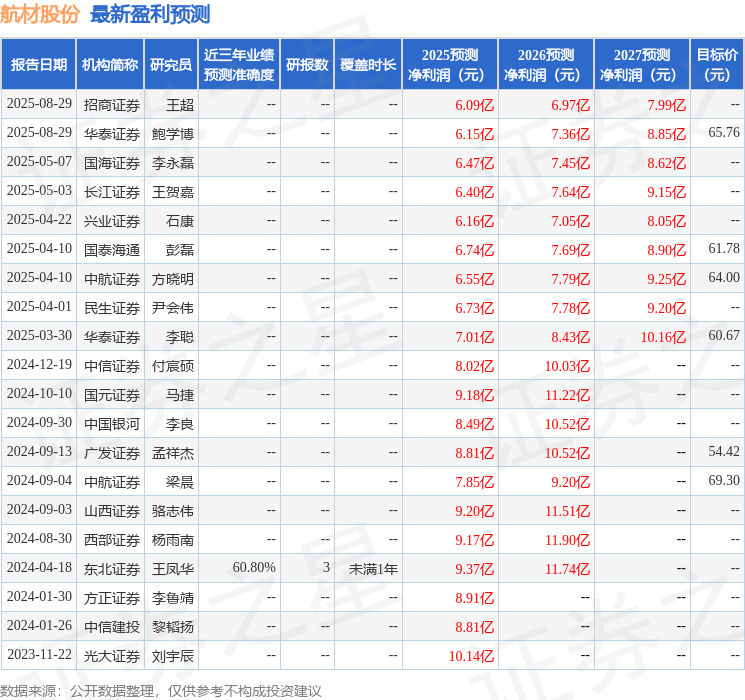The width and height of the screenshot is (745, 700).
Task: Click the 国海证券 cell
Action: pyautogui.click(x=112, y=163)
